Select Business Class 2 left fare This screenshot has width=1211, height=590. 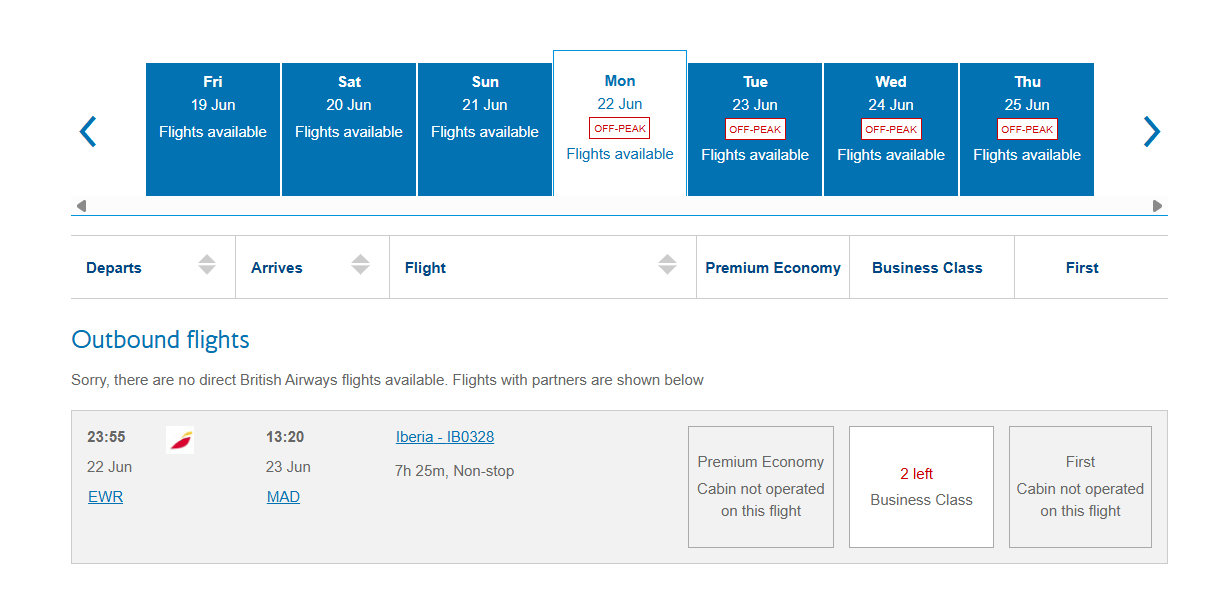pyautogui.click(x=921, y=487)
